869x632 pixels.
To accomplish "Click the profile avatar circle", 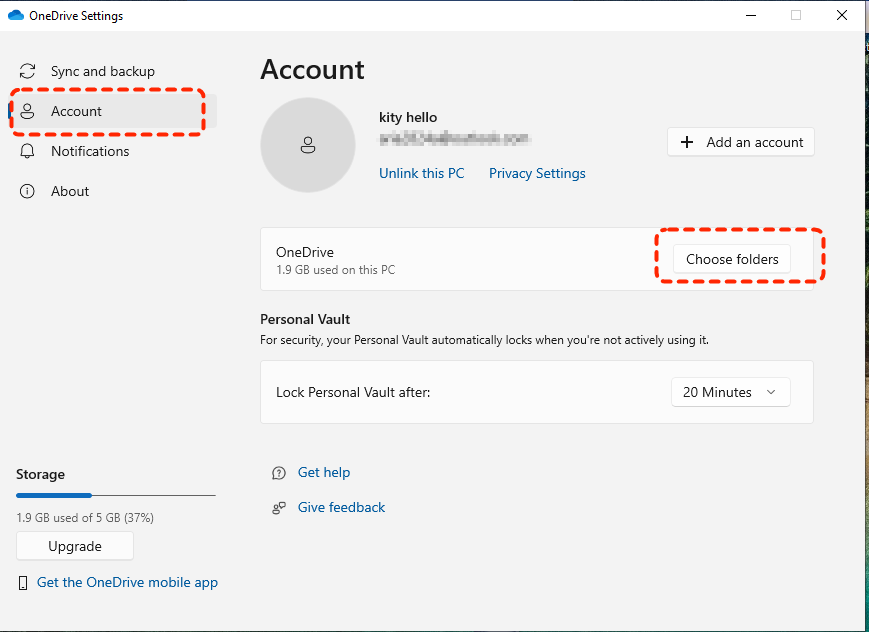I will click(308, 145).
